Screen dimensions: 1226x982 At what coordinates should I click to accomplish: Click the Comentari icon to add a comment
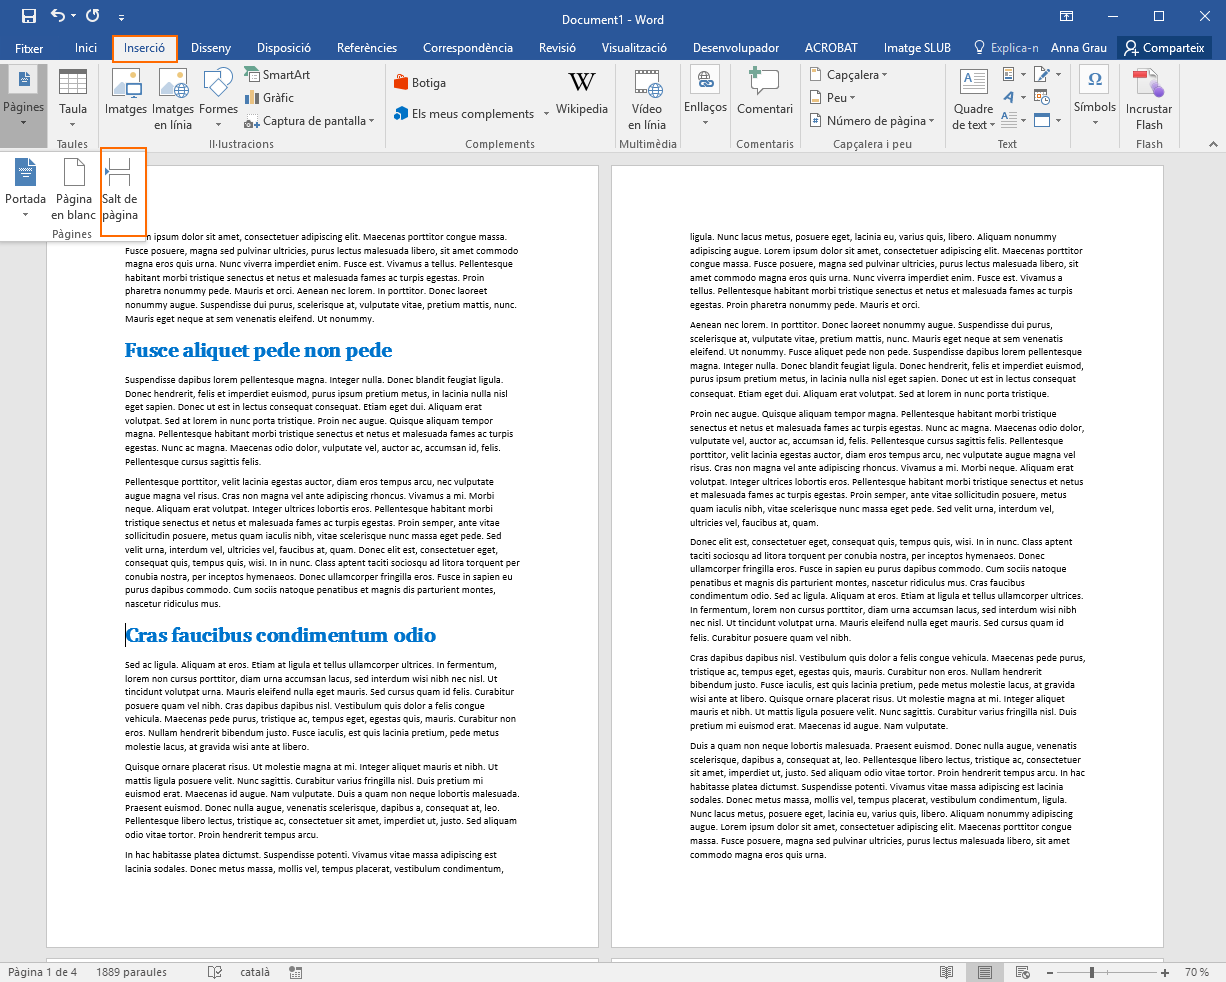[x=764, y=95]
